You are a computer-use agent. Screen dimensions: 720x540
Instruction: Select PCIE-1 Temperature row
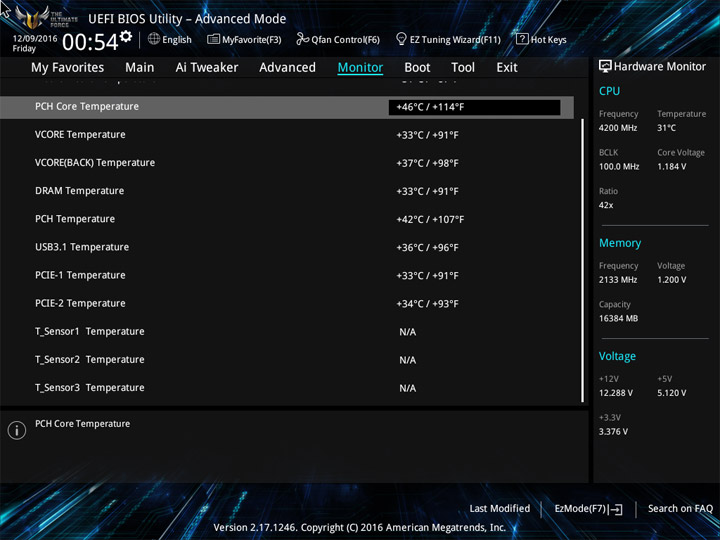pyautogui.click(x=287, y=276)
